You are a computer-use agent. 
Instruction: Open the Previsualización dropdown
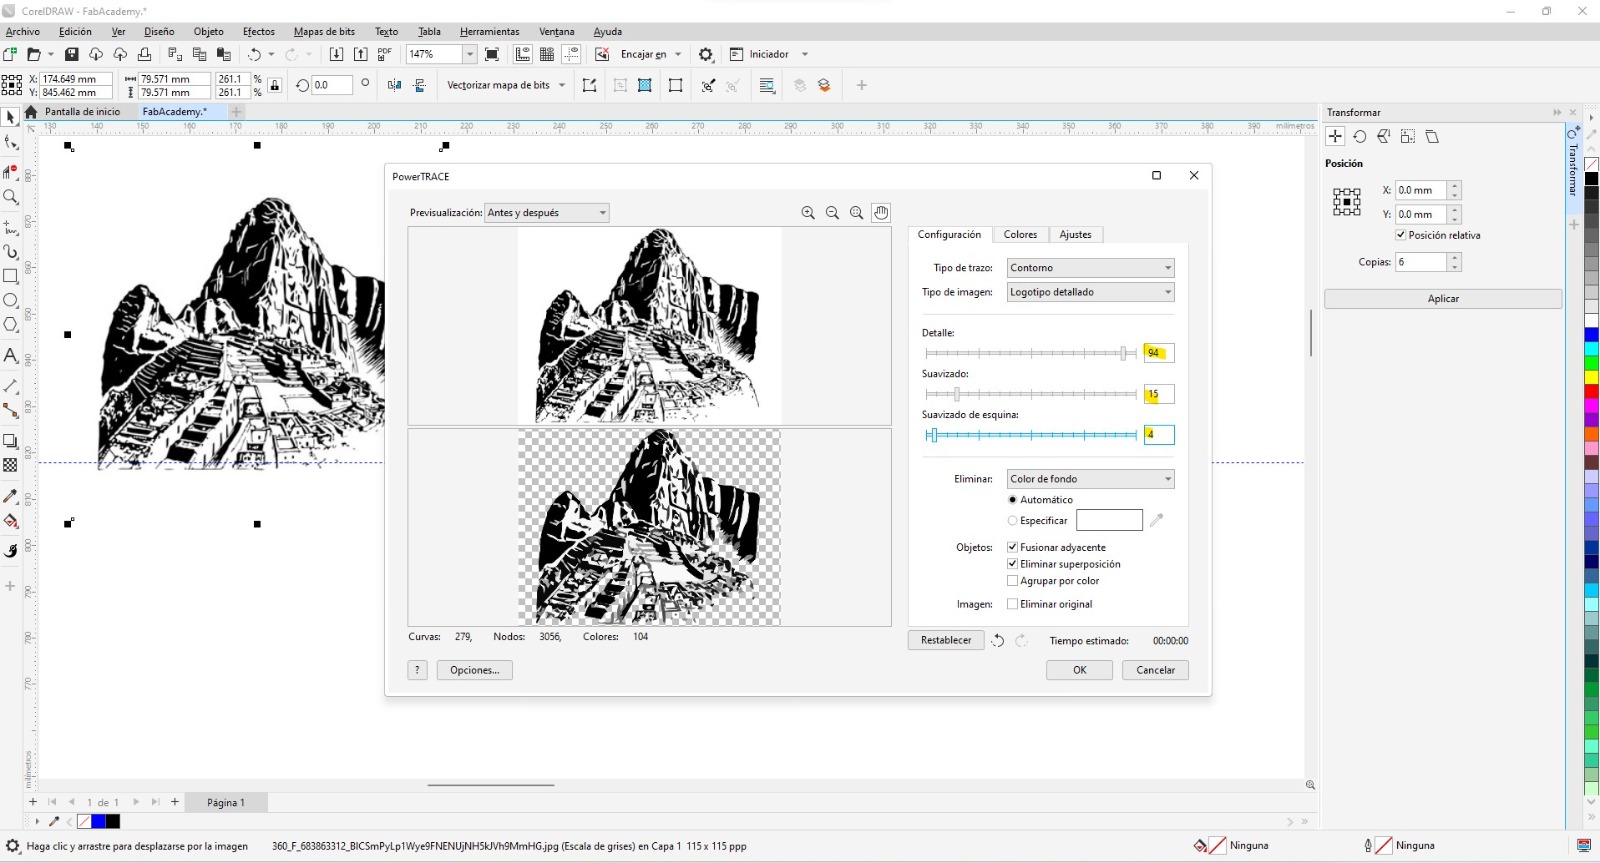pyautogui.click(x=547, y=213)
